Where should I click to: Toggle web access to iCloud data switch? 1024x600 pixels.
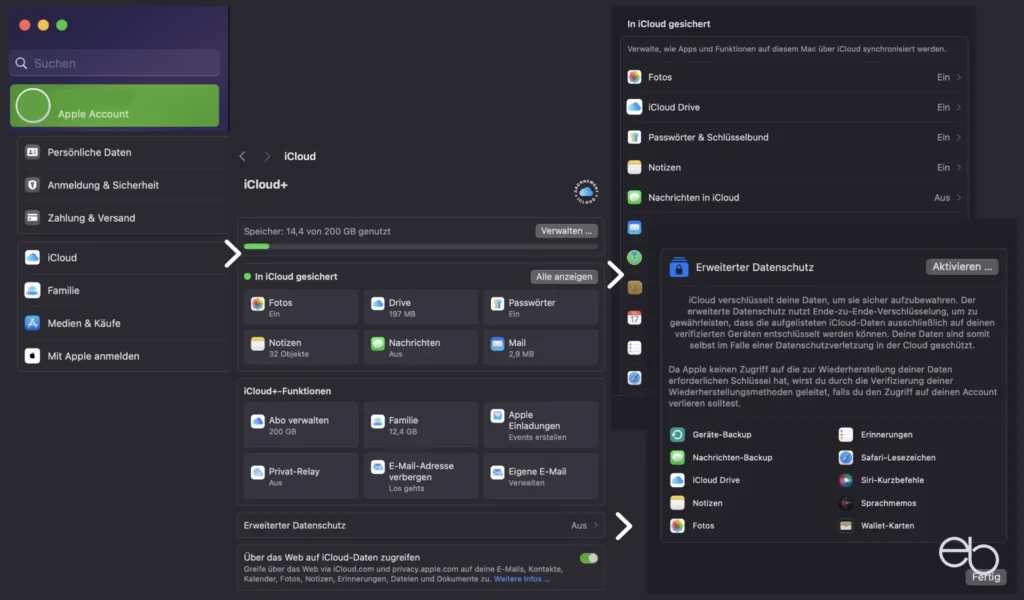[588, 558]
